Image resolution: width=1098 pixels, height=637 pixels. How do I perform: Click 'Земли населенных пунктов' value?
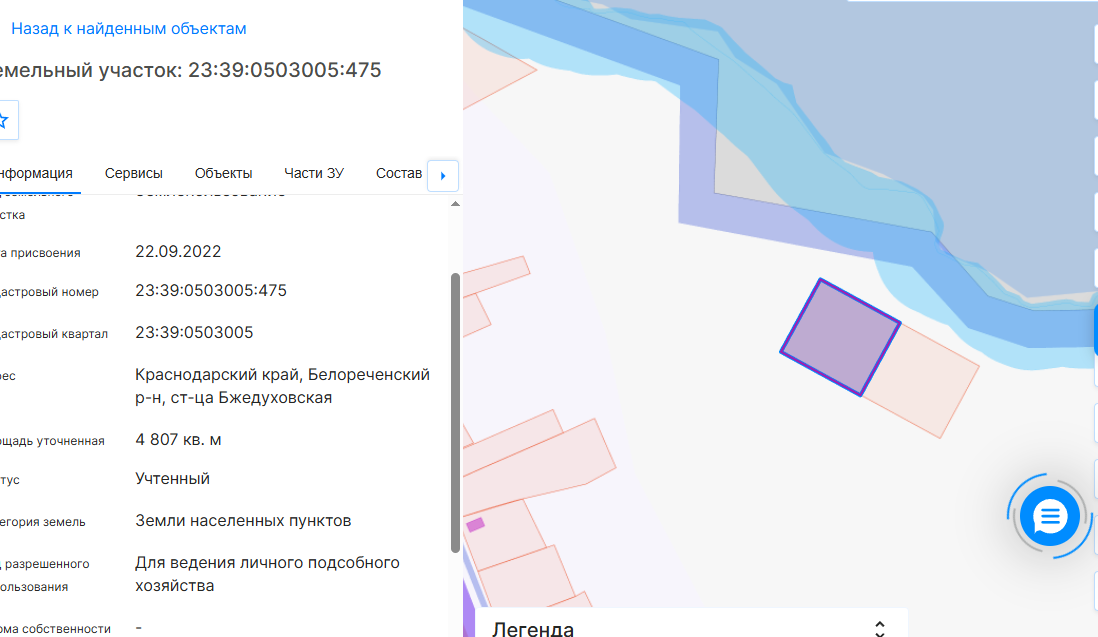243,521
